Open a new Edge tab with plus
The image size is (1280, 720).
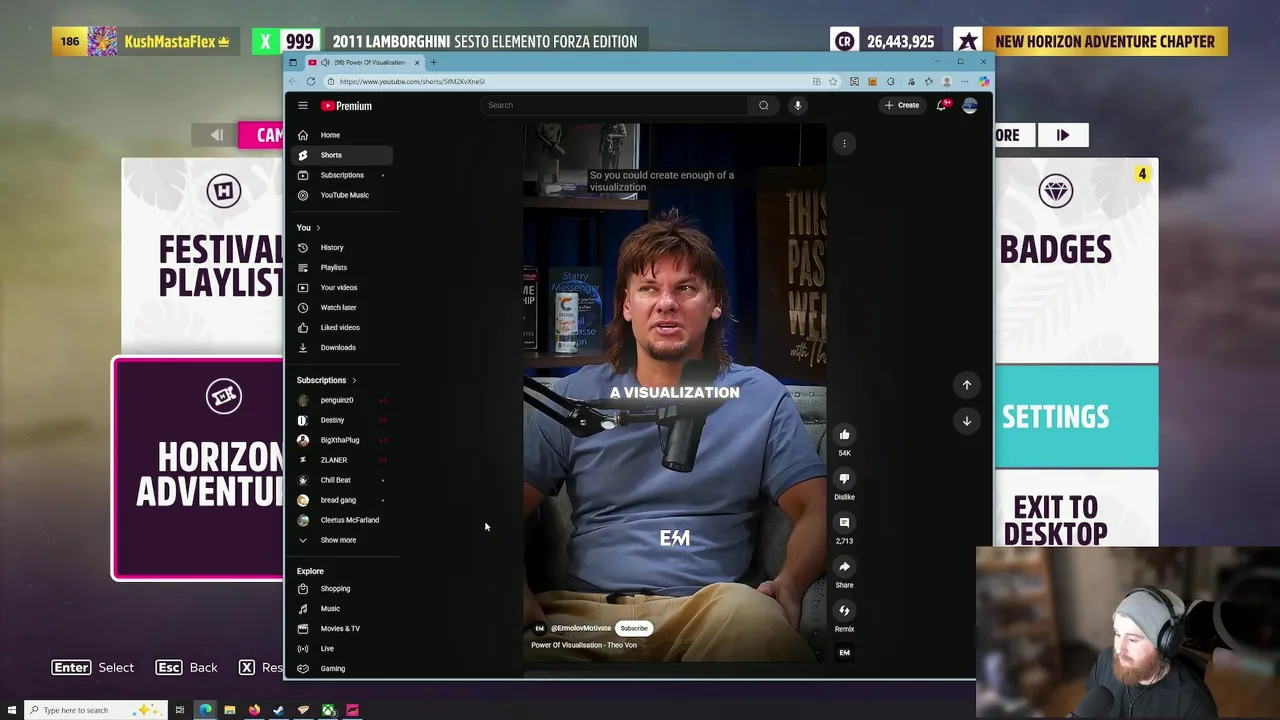tap(433, 62)
